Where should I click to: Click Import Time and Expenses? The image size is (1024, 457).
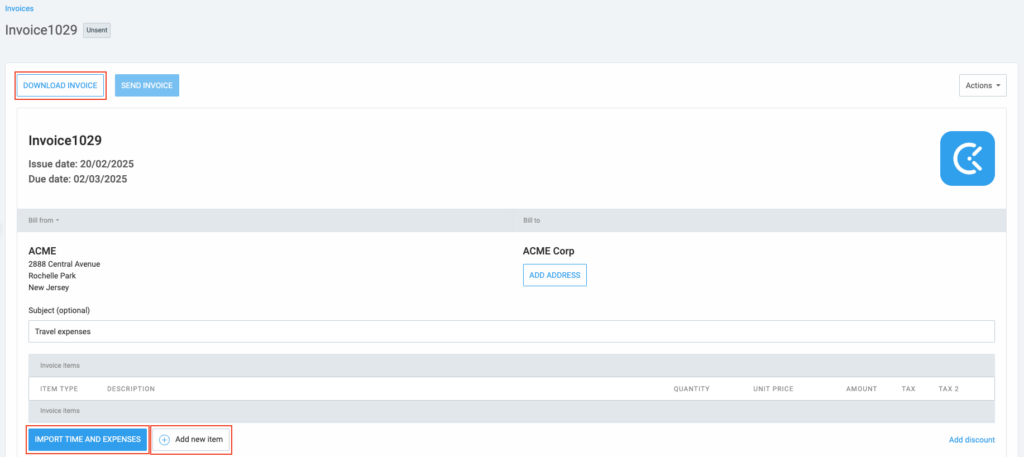pyautogui.click(x=88, y=439)
